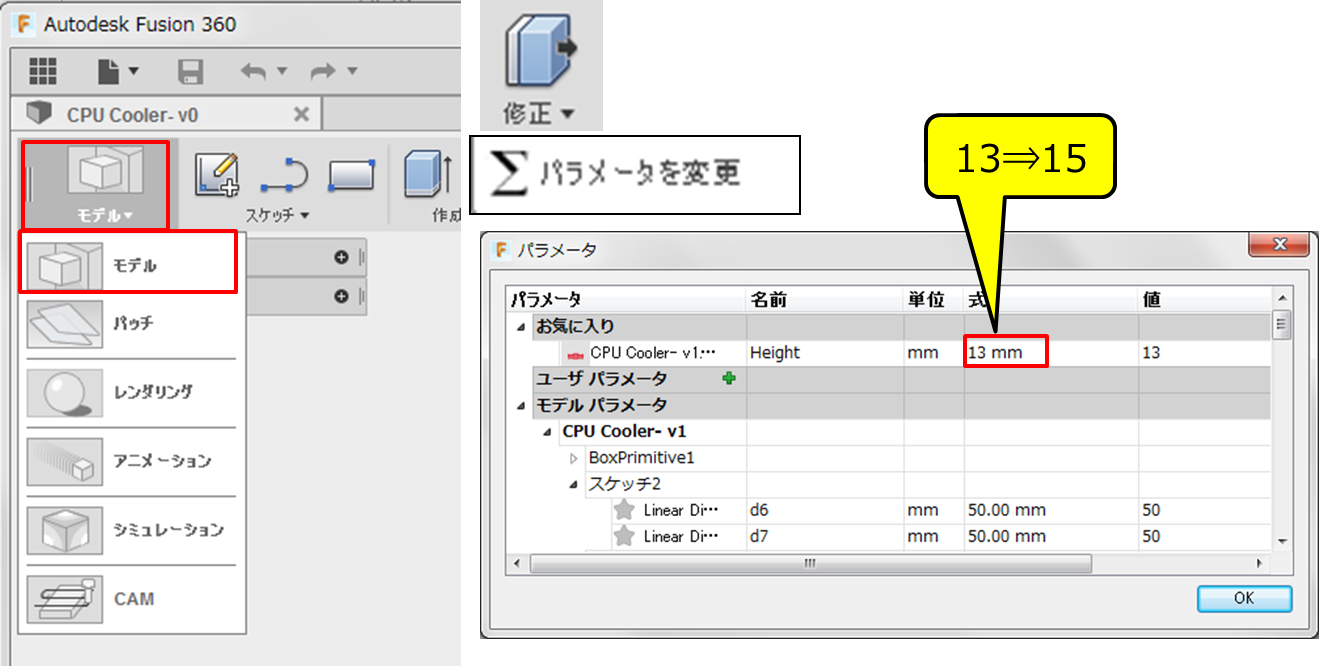Expand the BoxPrimitive1 node

pos(574,458)
